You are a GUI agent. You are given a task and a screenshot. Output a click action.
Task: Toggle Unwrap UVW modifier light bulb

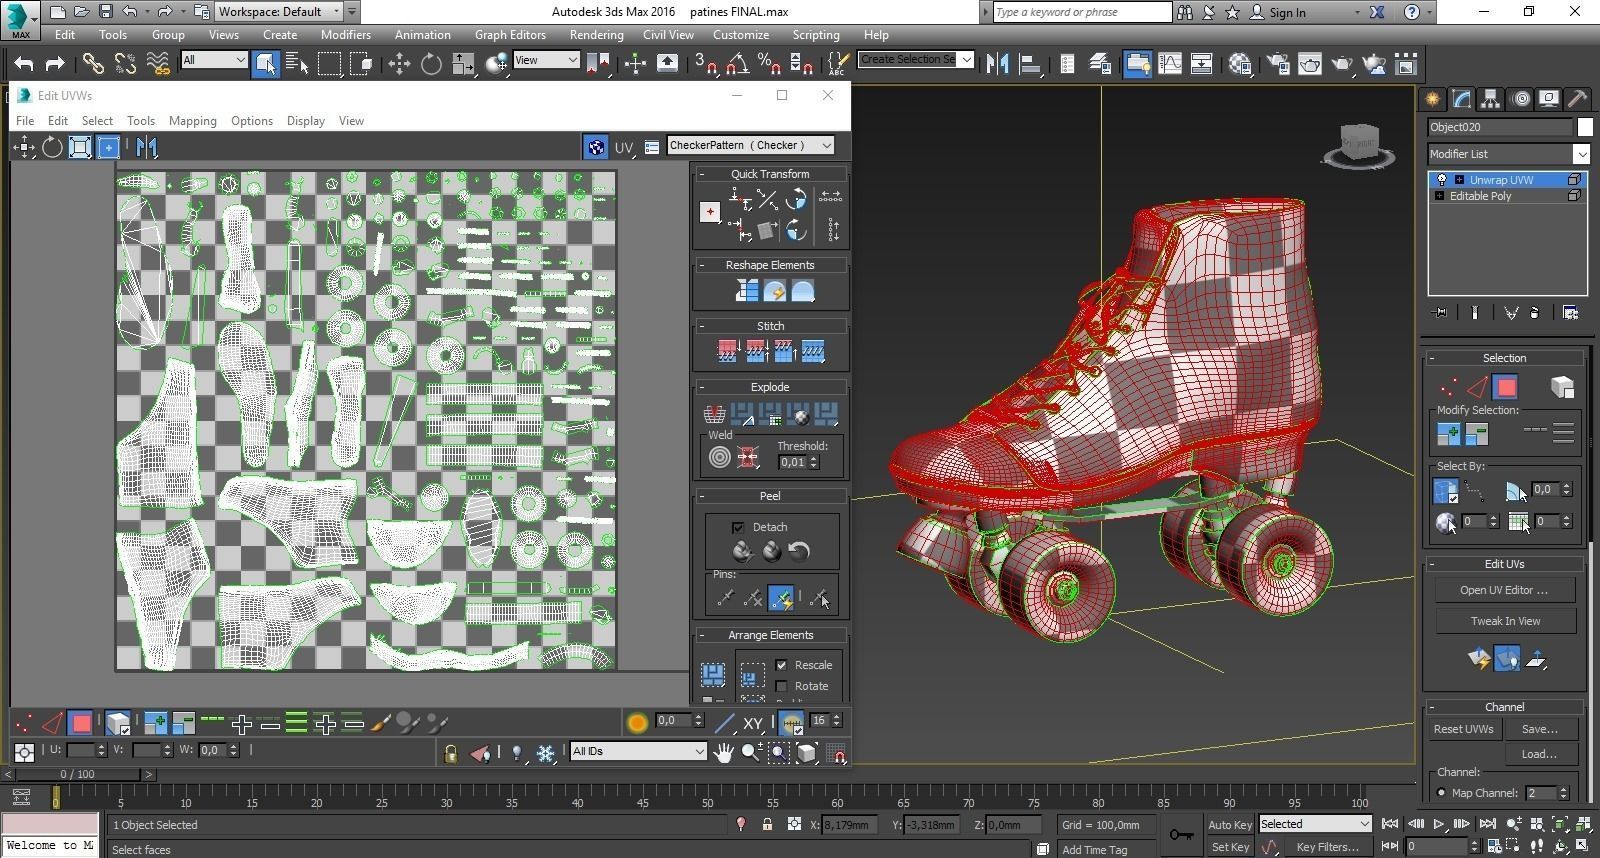pyautogui.click(x=1441, y=180)
